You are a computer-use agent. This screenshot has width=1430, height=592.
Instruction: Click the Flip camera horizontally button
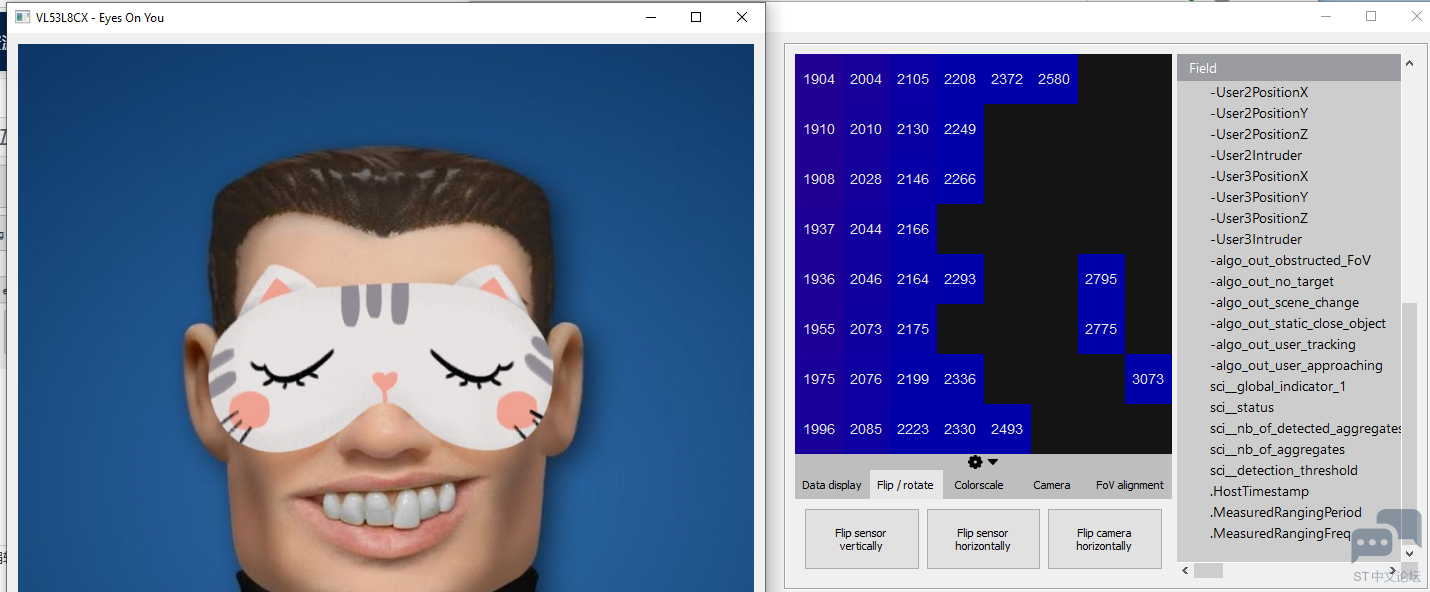tap(1104, 540)
